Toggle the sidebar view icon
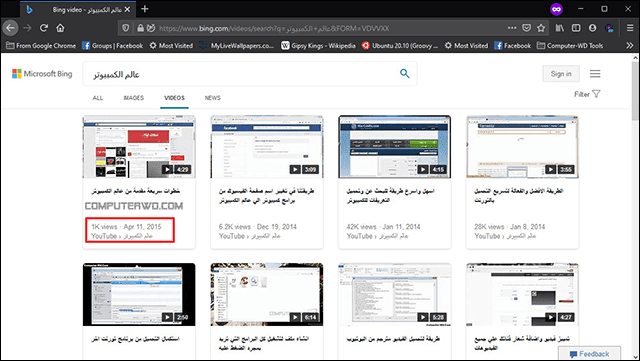This screenshot has height=361, width=640. coord(576,28)
